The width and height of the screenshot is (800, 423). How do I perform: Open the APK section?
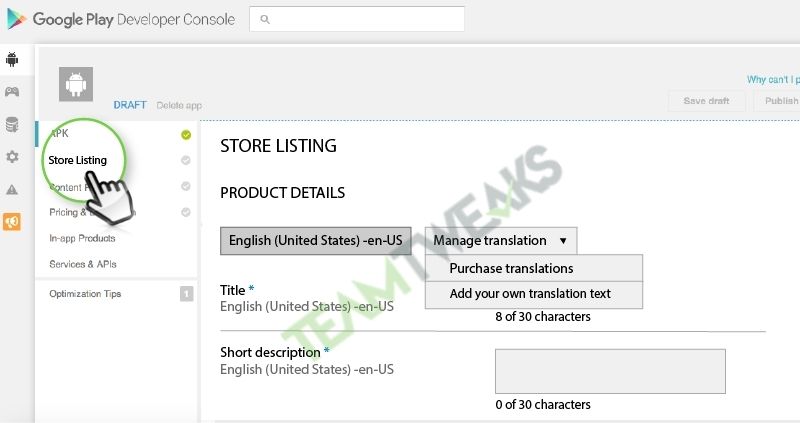59,134
